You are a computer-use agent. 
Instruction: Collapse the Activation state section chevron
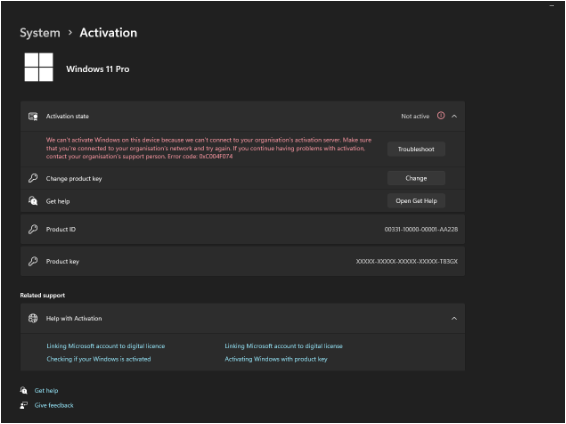click(454, 116)
